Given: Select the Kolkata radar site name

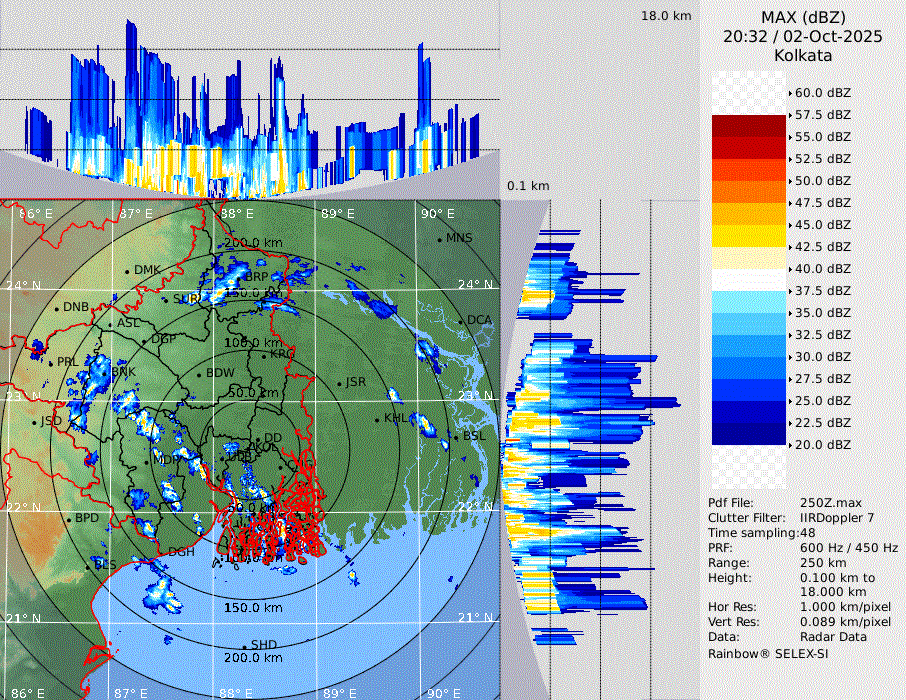Looking at the screenshot, I should coord(803,56).
